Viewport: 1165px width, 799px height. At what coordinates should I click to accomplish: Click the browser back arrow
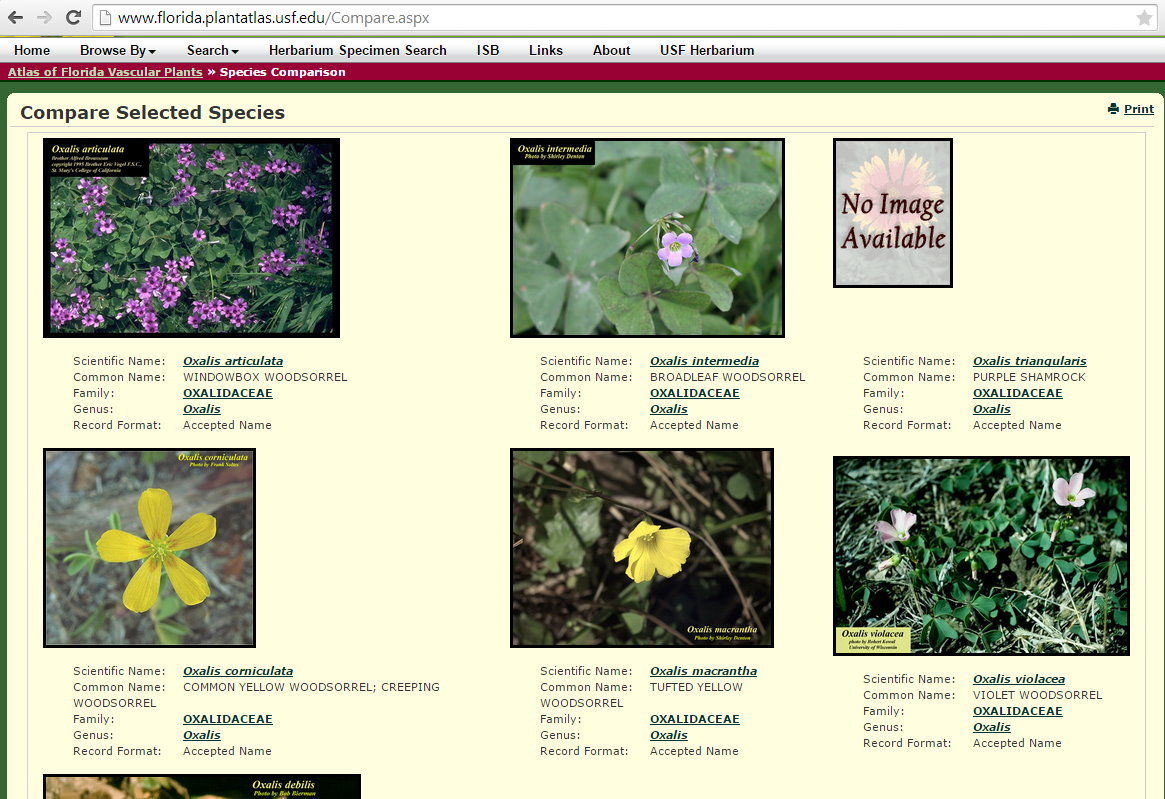[16, 18]
